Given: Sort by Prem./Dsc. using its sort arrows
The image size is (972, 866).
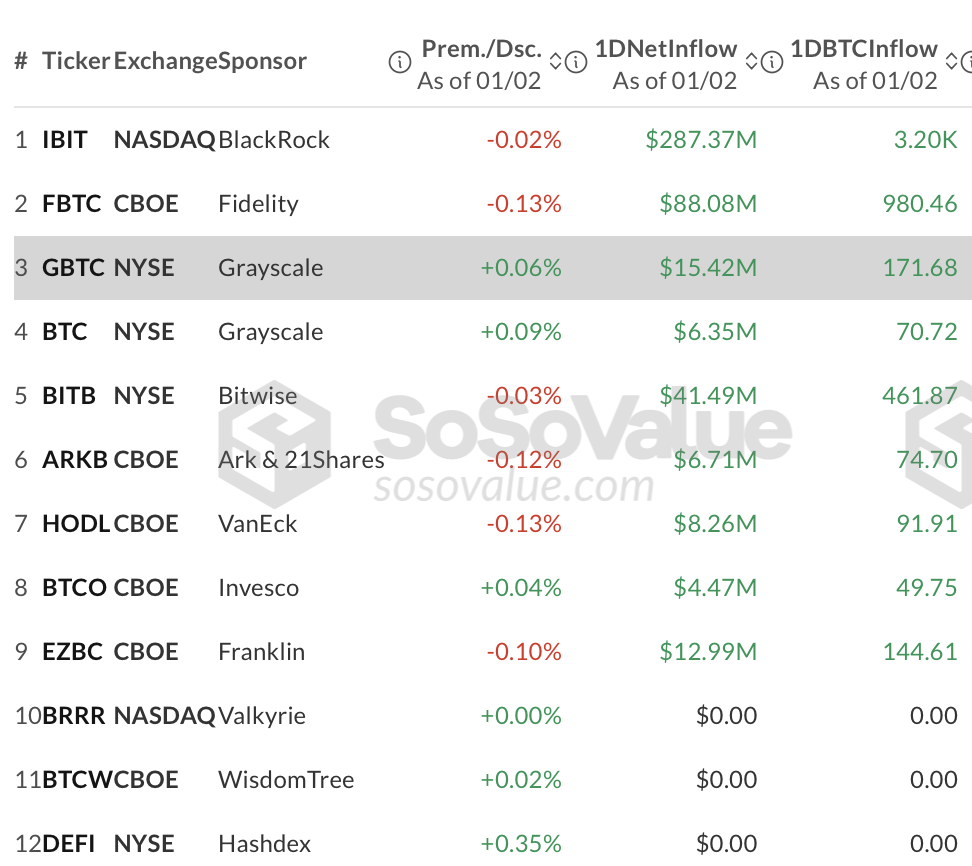Looking at the screenshot, I should pos(557,62).
